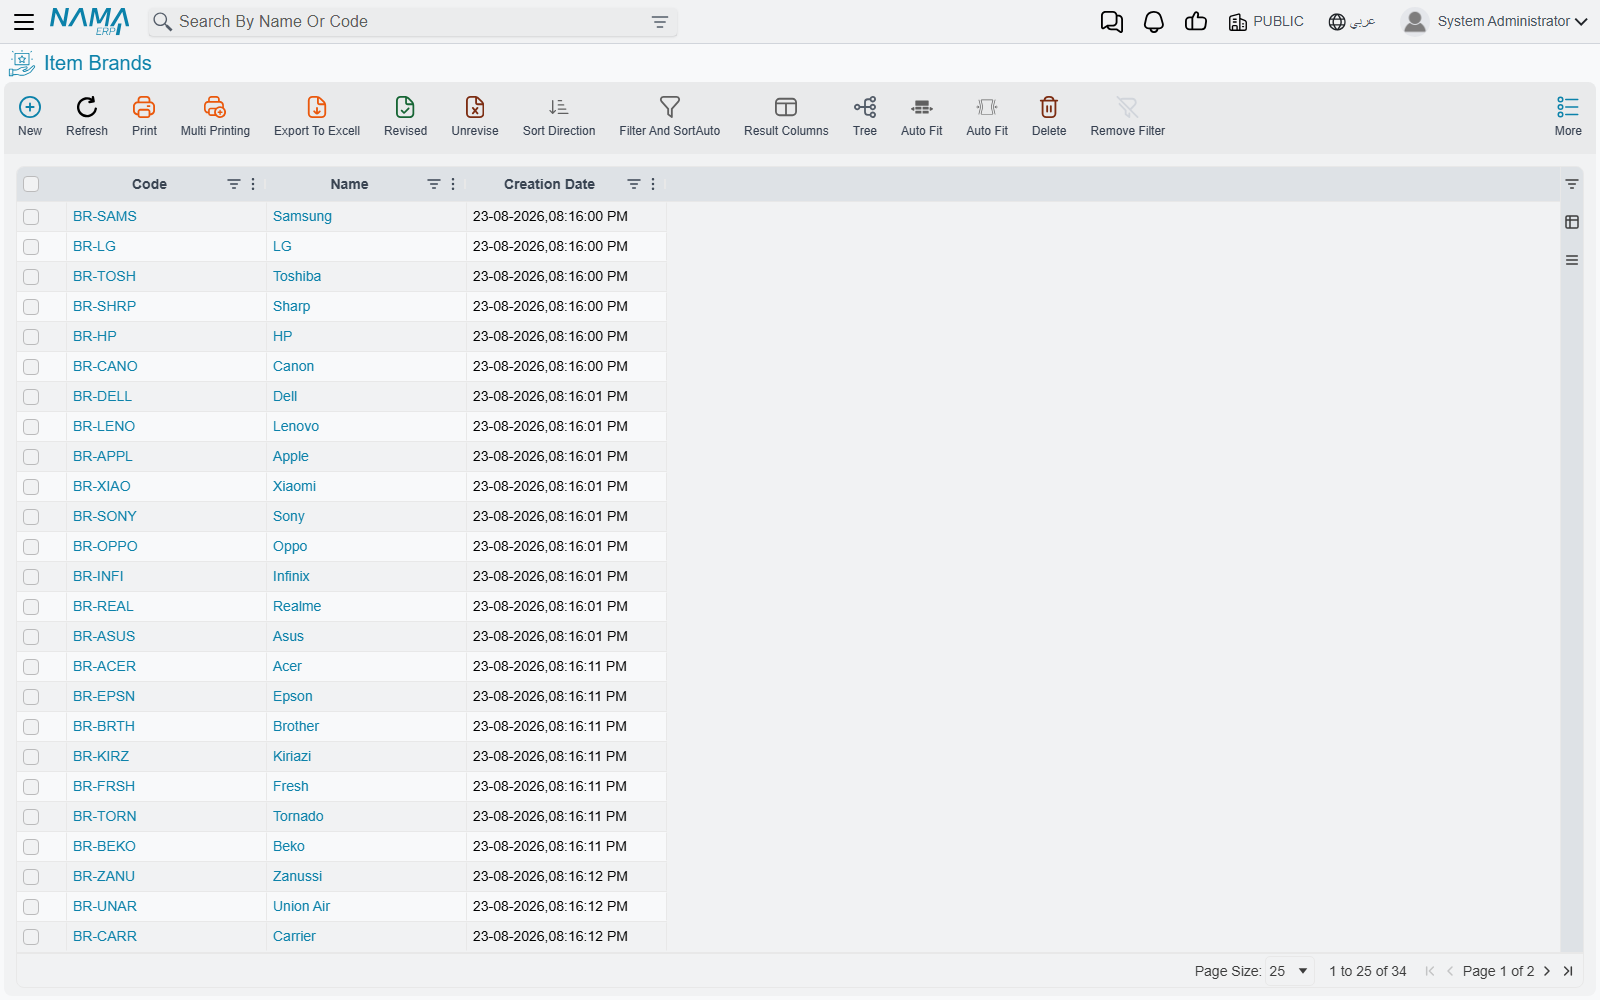
Task: Print the brands list
Action: pos(144,116)
